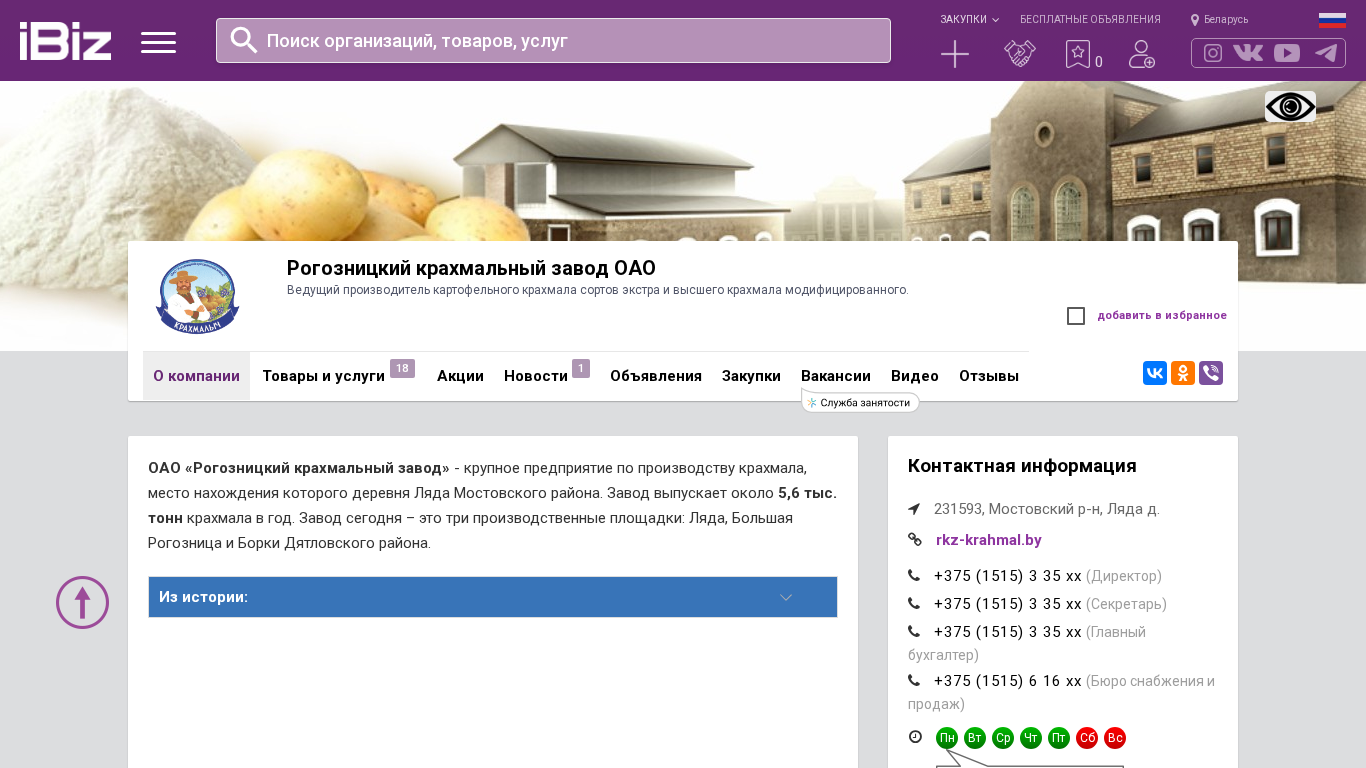
Task: Switch to the Акции tab
Action: (460, 376)
